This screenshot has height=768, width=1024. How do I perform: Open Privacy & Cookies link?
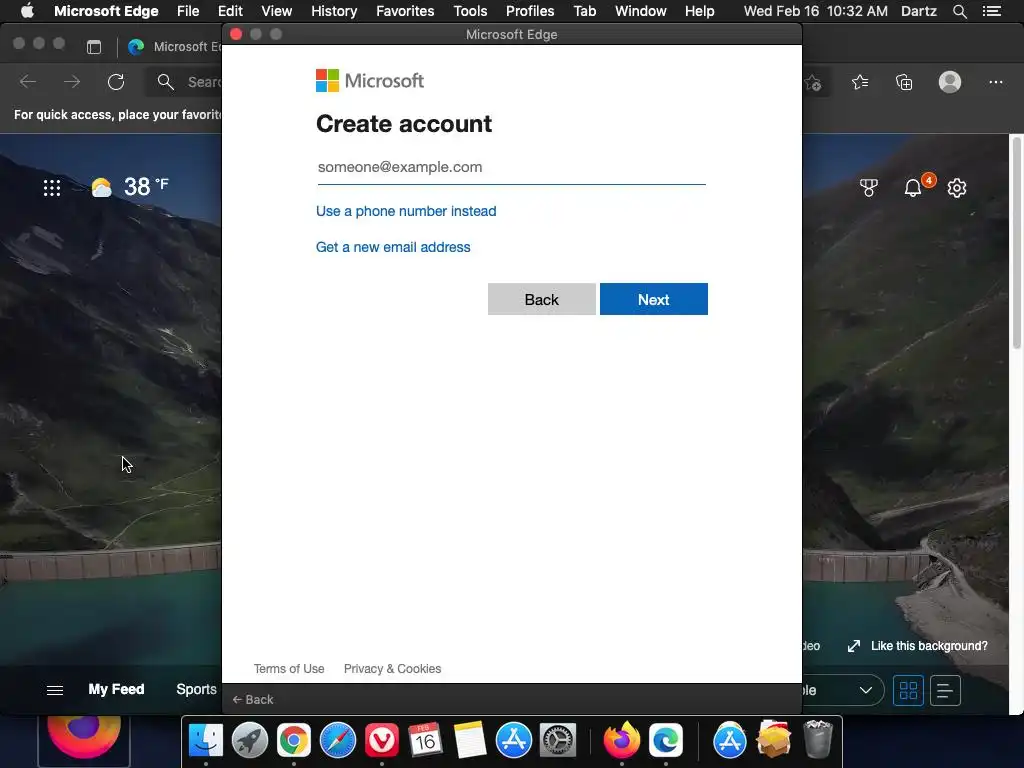[x=392, y=669]
